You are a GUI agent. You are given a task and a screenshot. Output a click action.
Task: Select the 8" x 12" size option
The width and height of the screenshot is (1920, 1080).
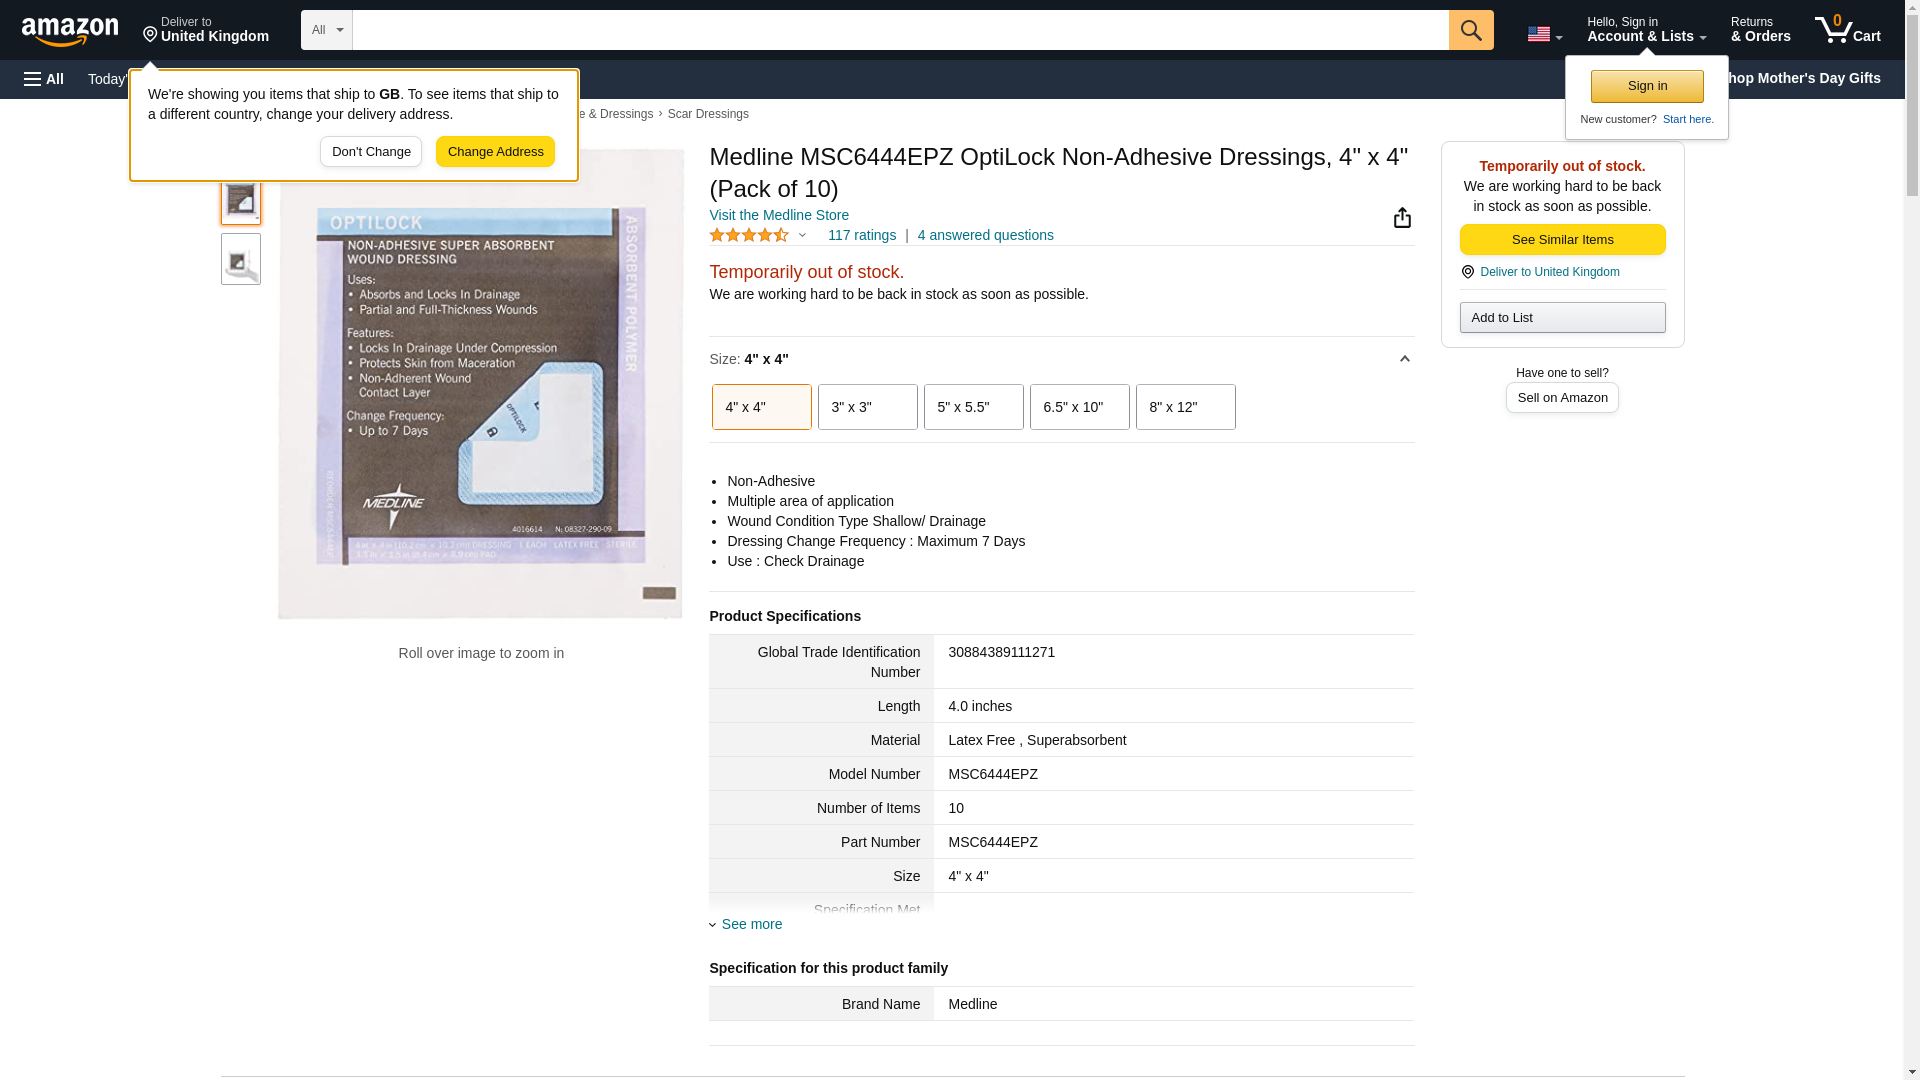tap(1185, 407)
